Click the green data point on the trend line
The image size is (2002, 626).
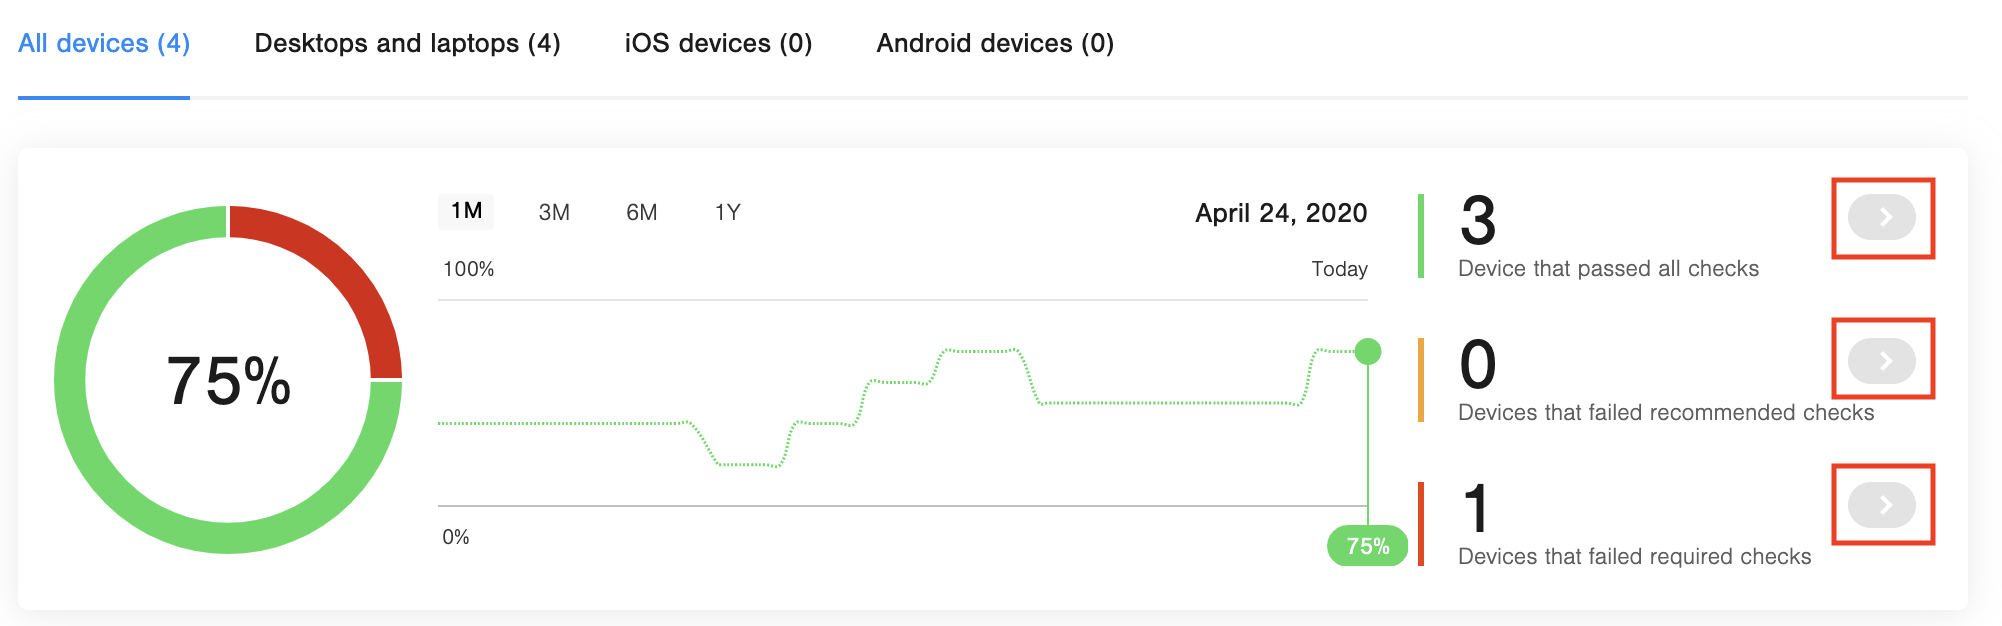pyautogui.click(x=1368, y=351)
